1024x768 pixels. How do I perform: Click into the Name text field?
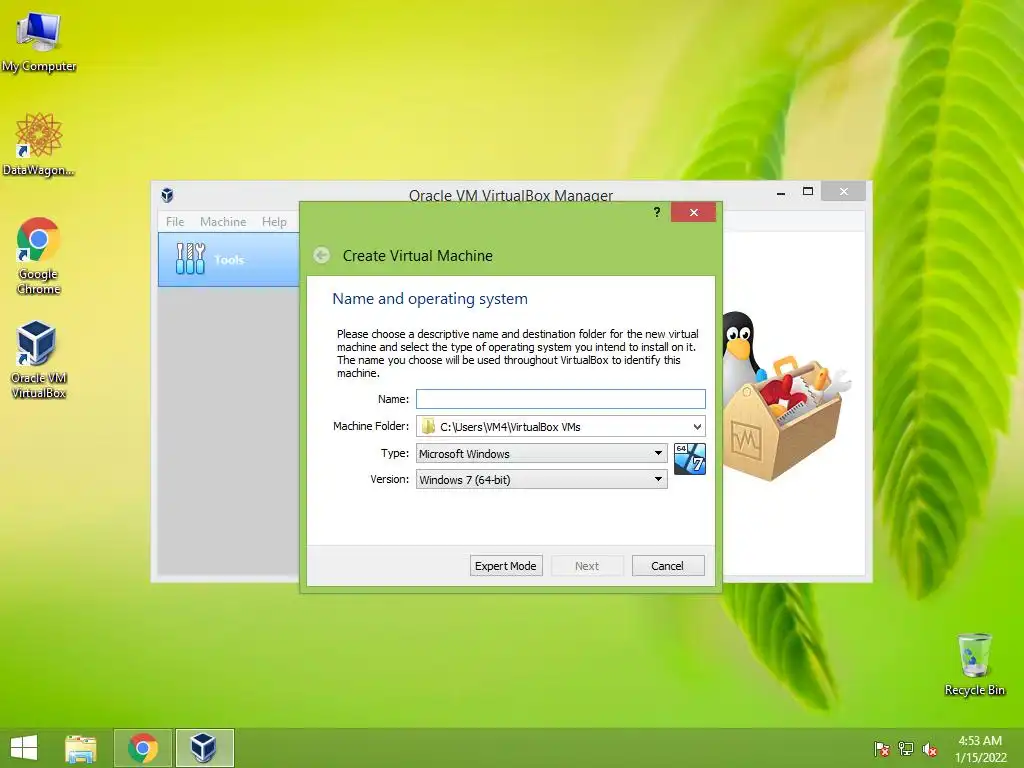click(x=561, y=399)
